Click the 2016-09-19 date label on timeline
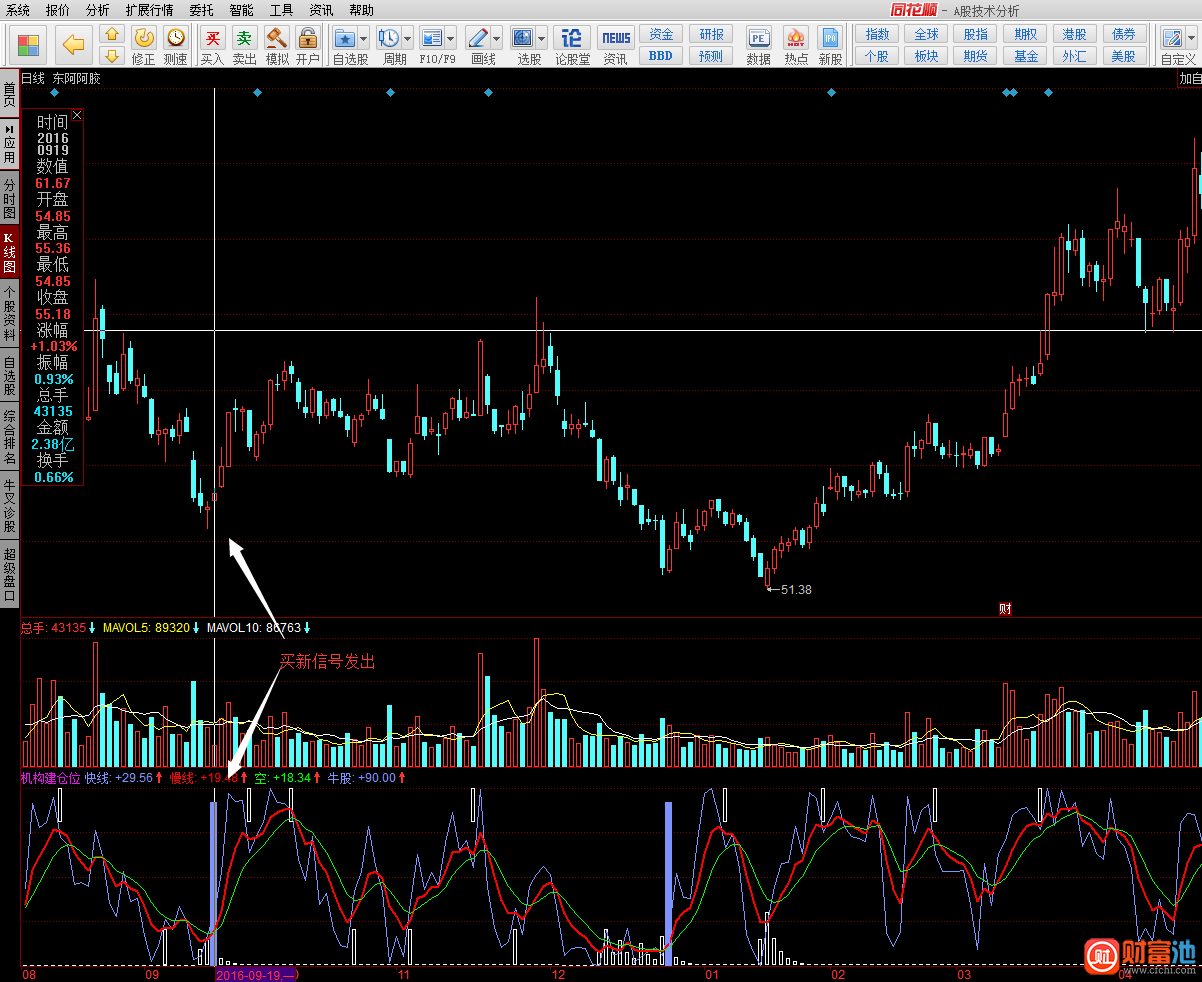 pos(255,974)
